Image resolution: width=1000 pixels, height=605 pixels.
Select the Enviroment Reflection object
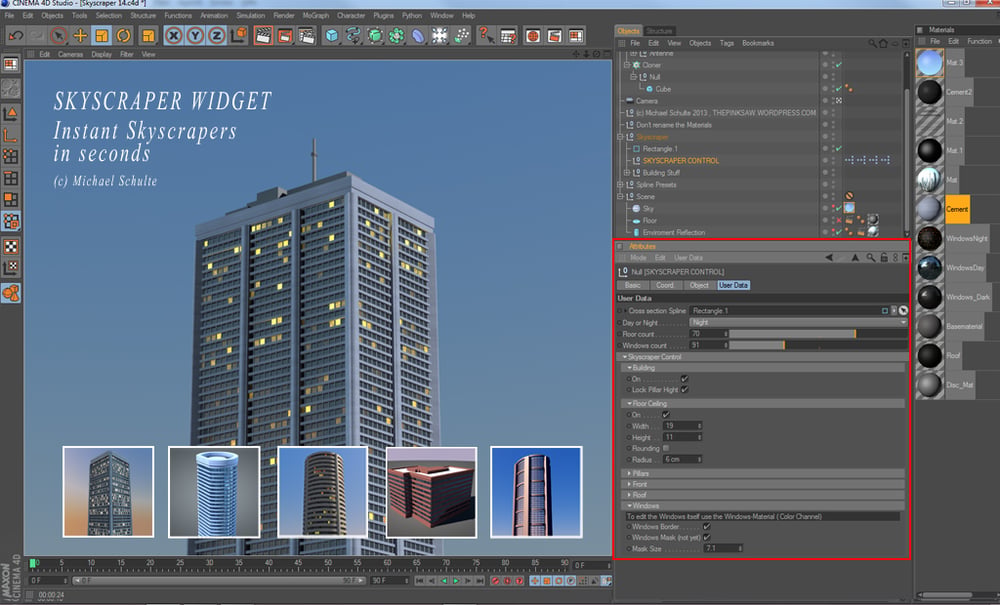(673, 233)
